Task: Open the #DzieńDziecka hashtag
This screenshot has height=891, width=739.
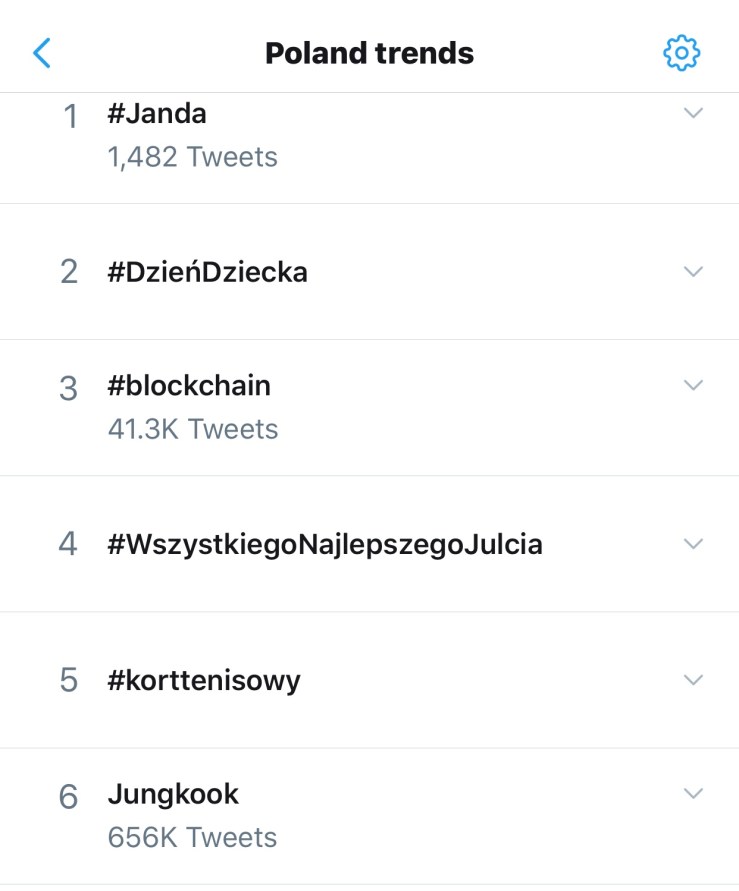Action: pyautogui.click(x=207, y=272)
